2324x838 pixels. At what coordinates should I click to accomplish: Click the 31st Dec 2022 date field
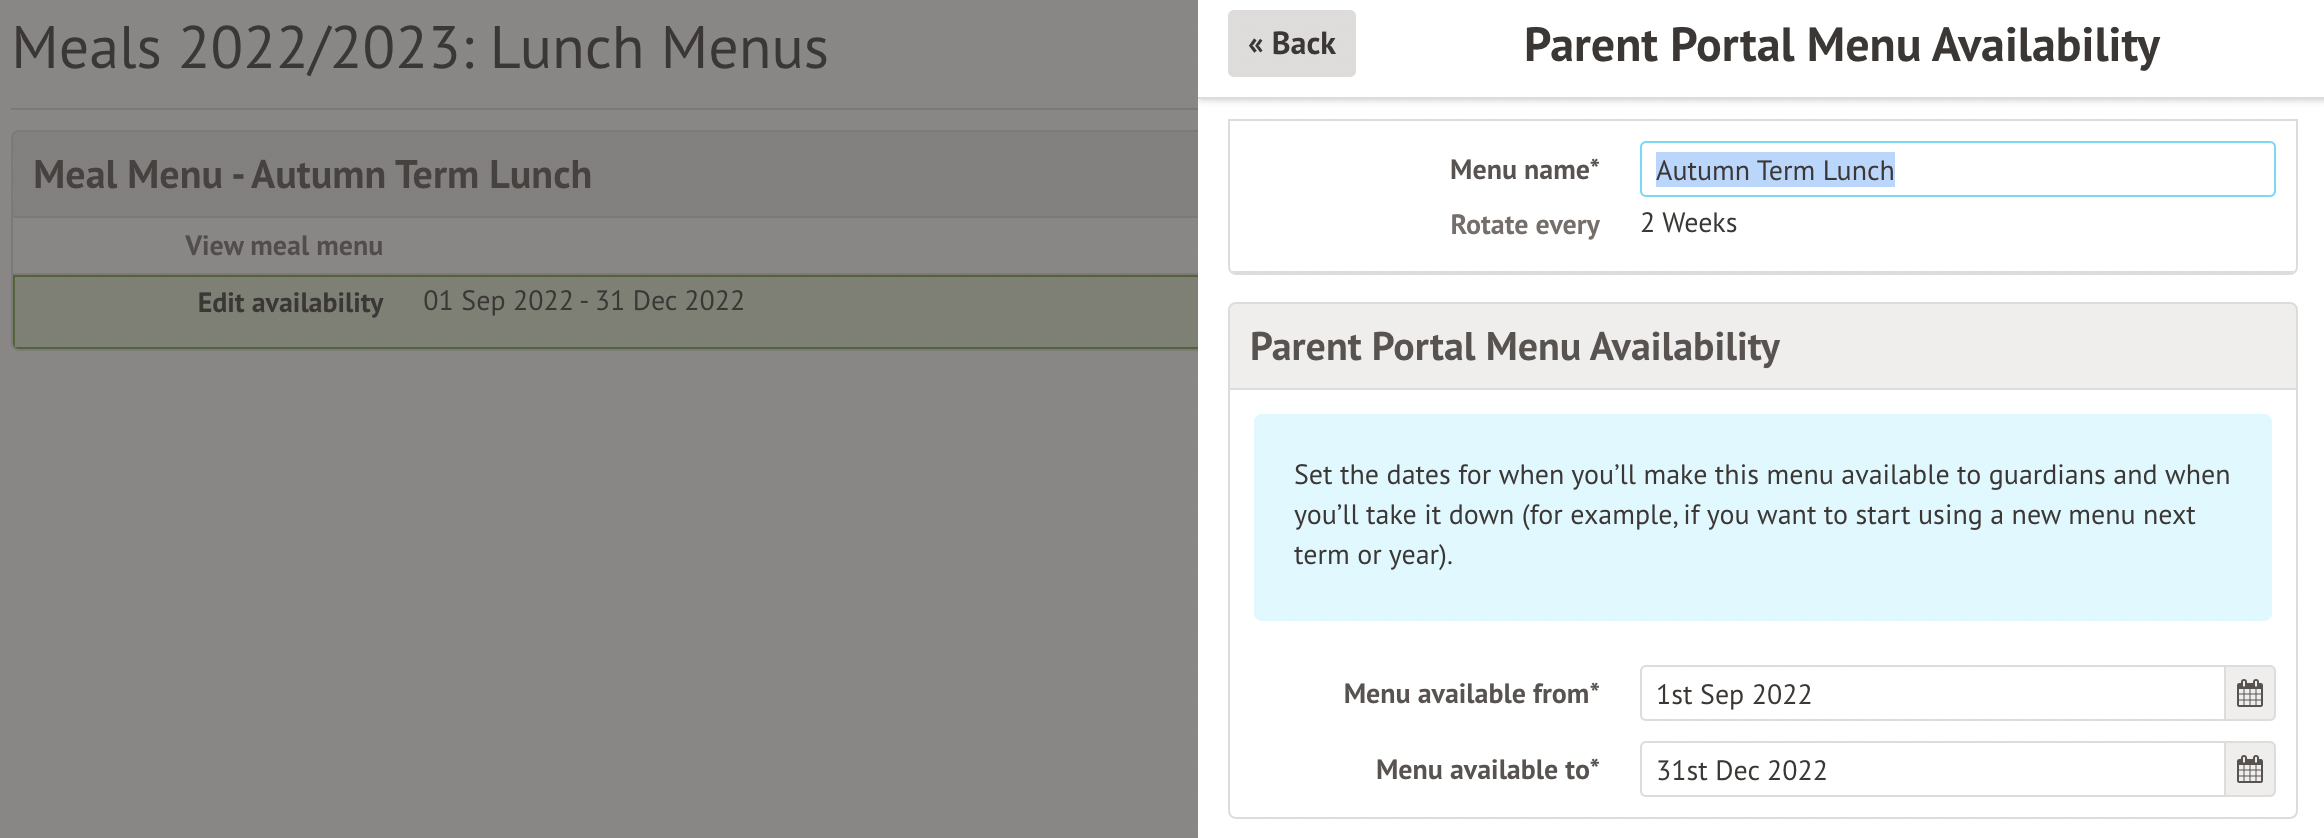point(1930,770)
